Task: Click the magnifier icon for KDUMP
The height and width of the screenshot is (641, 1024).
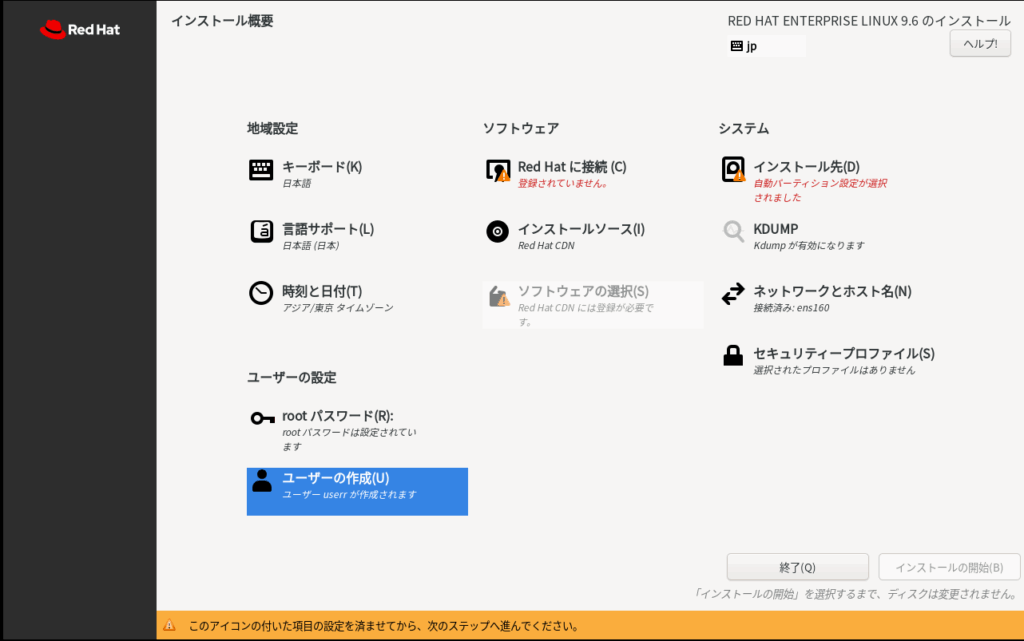Action: click(733, 232)
